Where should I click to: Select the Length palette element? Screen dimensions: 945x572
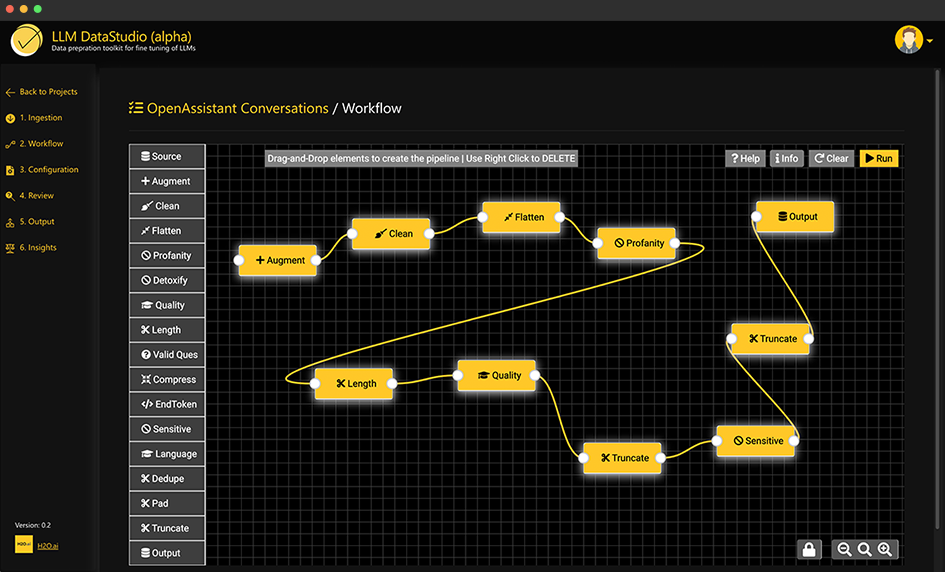(x=167, y=330)
